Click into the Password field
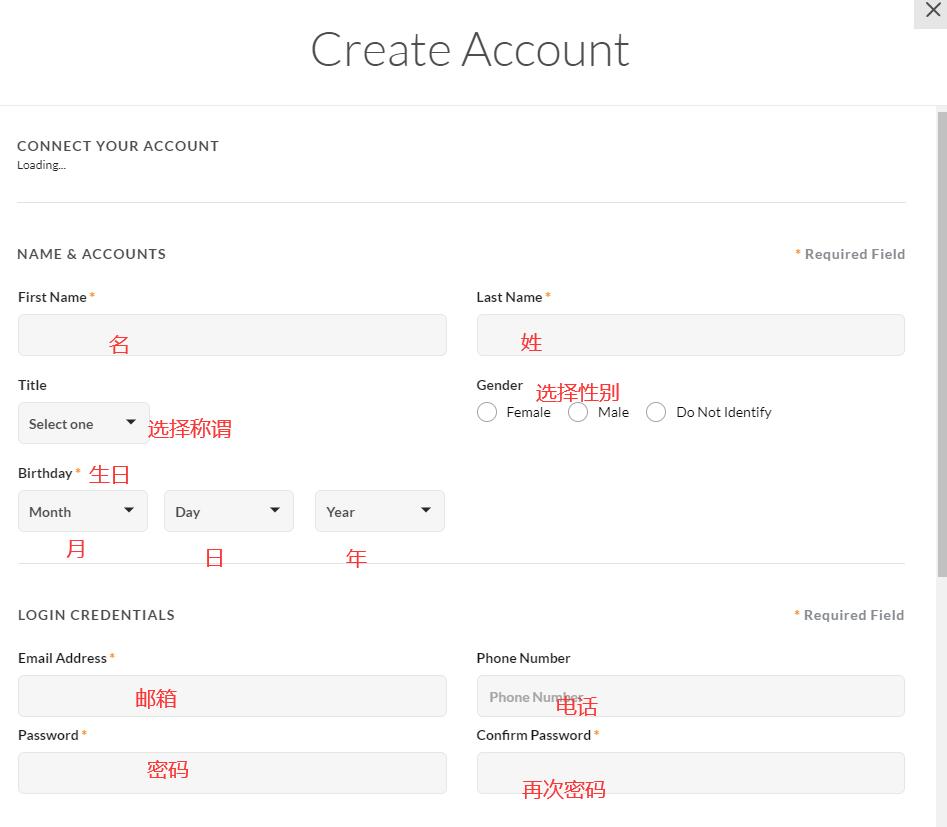The image size is (947, 827). [x=232, y=773]
